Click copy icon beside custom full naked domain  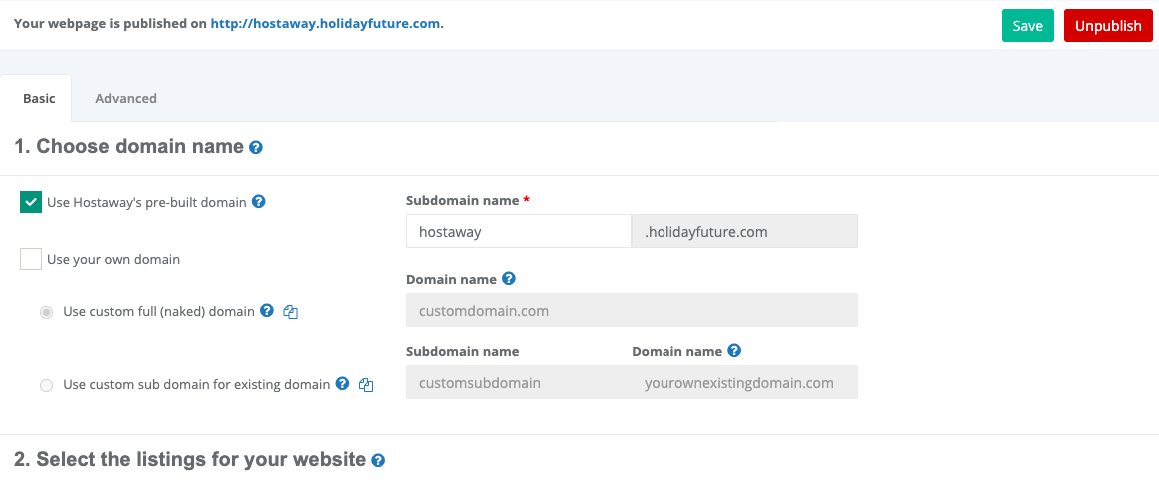point(290,312)
